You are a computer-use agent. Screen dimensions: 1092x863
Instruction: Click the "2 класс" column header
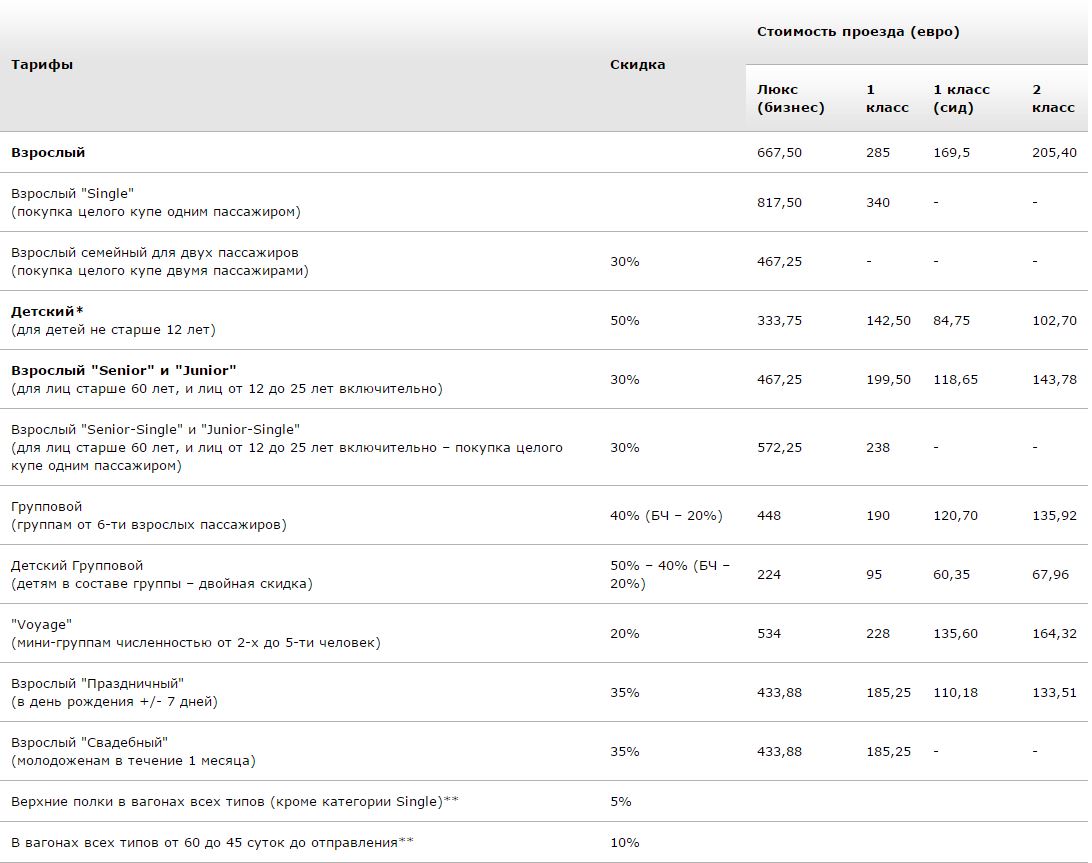coord(1053,98)
